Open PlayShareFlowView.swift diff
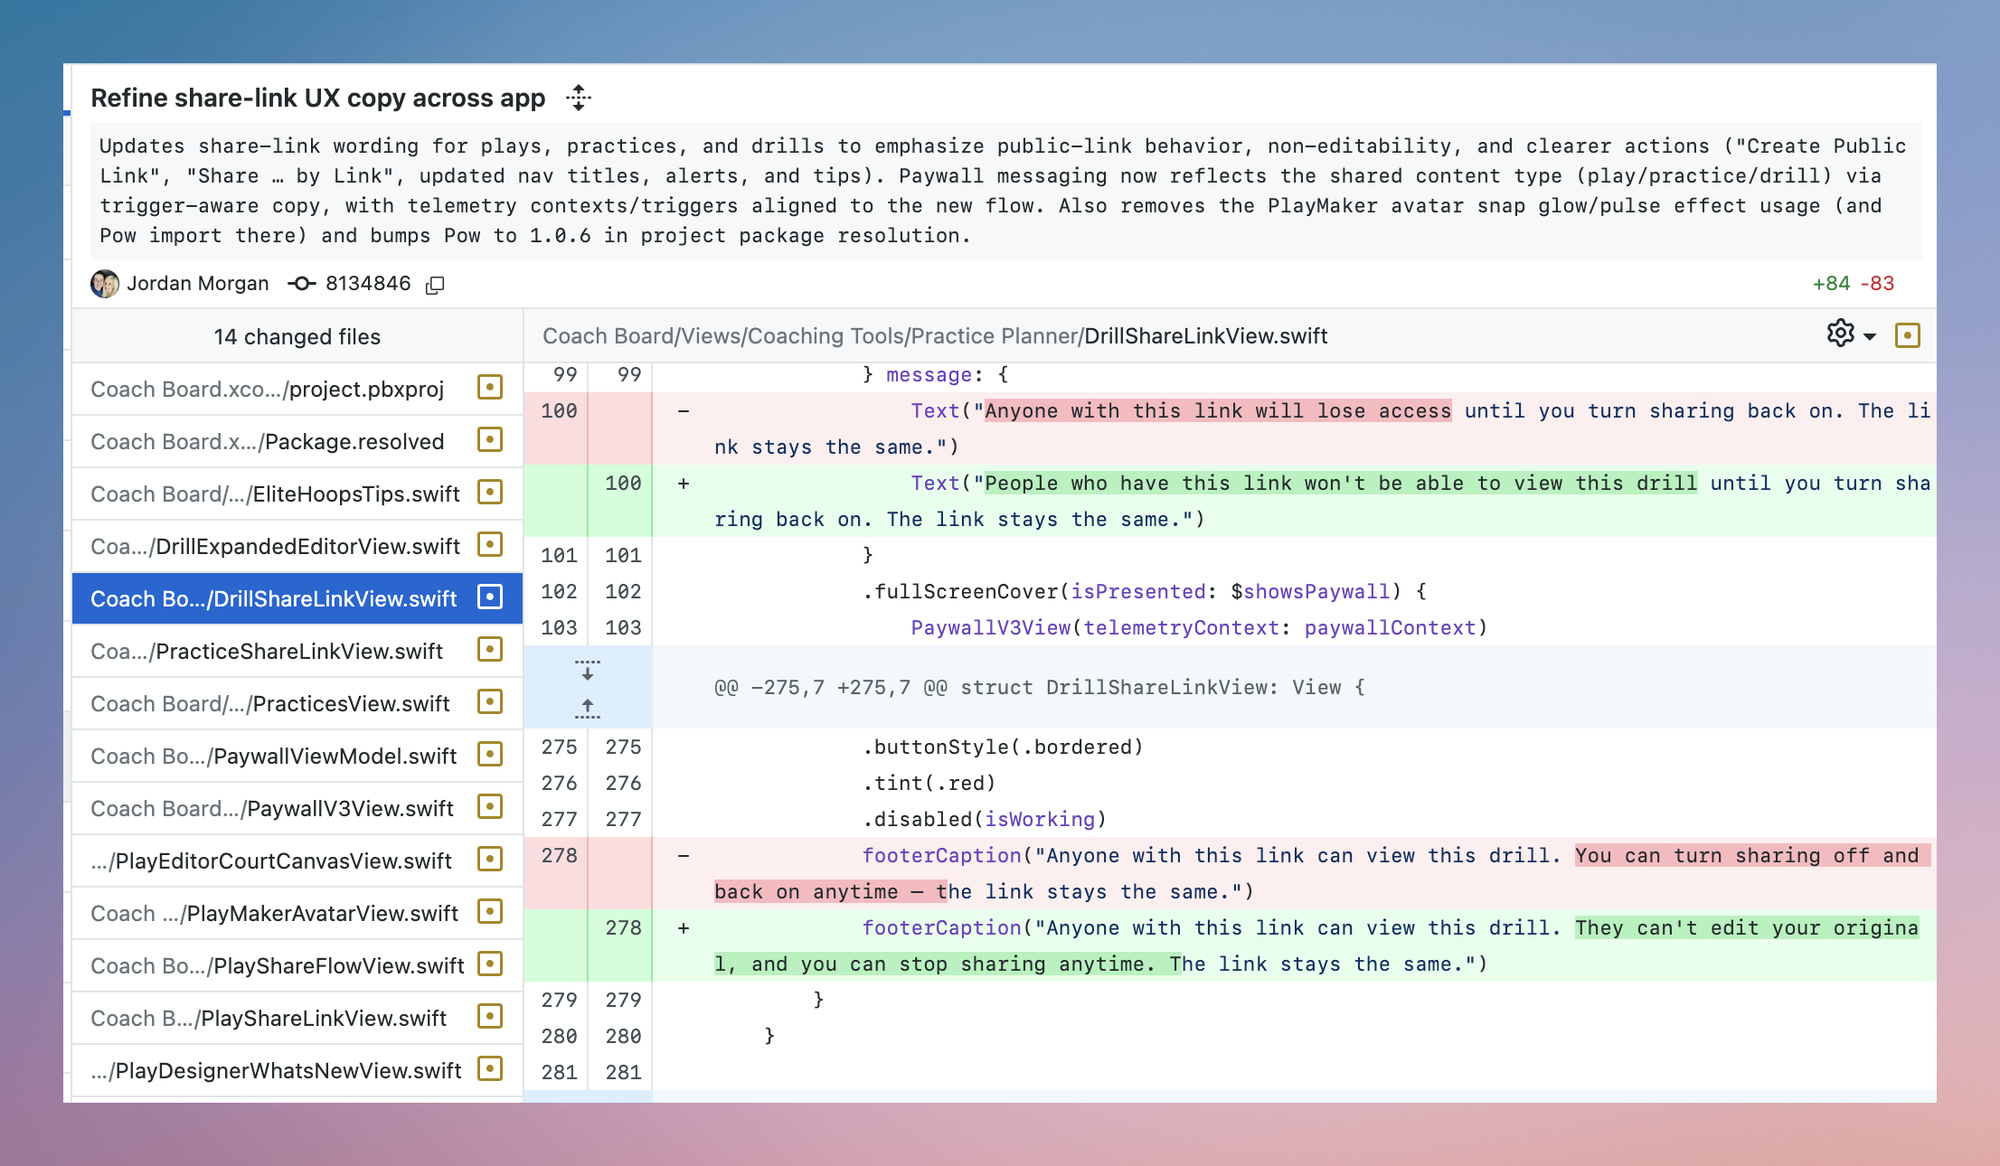The image size is (2000, 1166). 297,966
